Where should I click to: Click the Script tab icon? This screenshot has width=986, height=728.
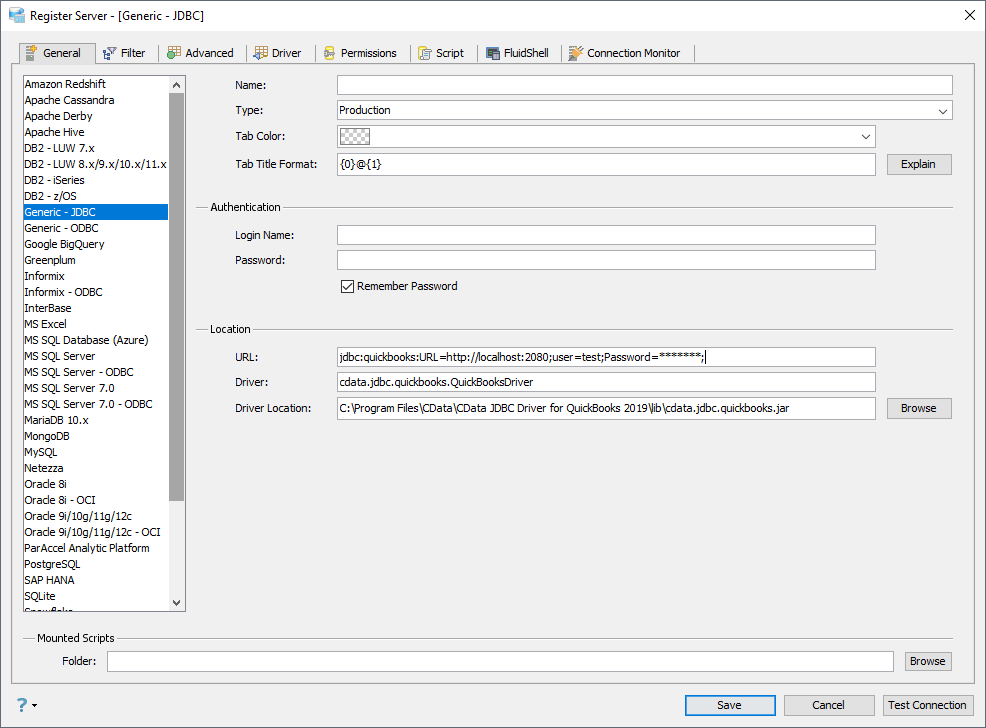tap(425, 53)
